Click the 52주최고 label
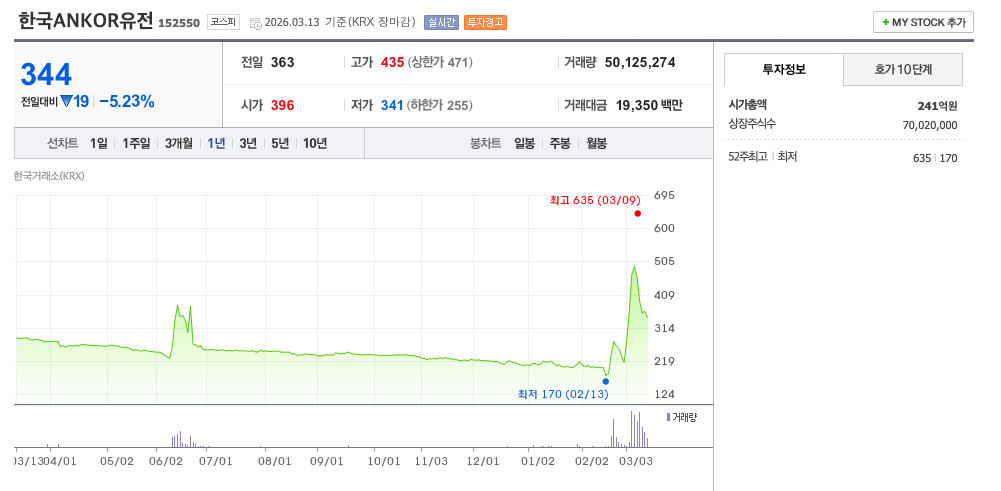 pos(748,156)
